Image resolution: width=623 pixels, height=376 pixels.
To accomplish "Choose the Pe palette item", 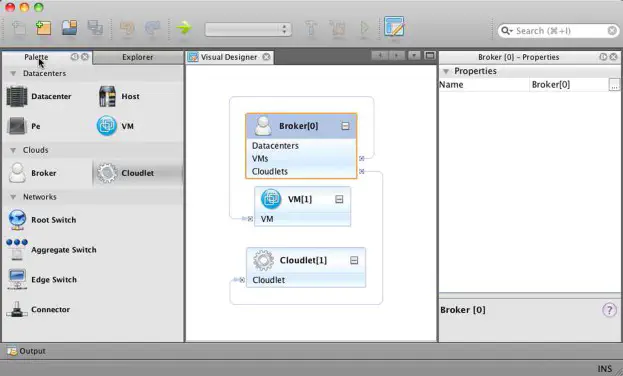I will pyautogui.click(x=24, y=126).
